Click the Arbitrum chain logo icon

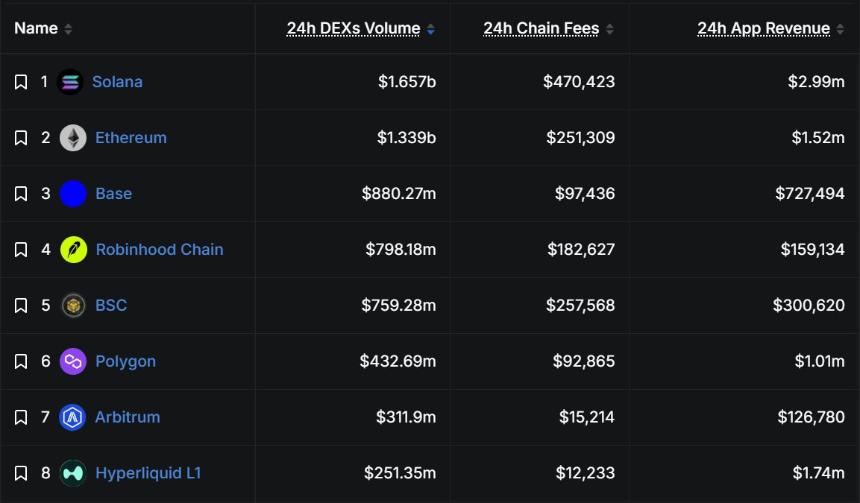pos(72,417)
